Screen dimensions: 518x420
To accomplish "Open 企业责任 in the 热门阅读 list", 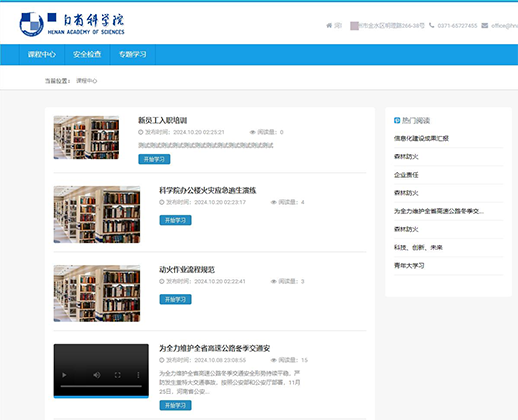I will coord(406,175).
